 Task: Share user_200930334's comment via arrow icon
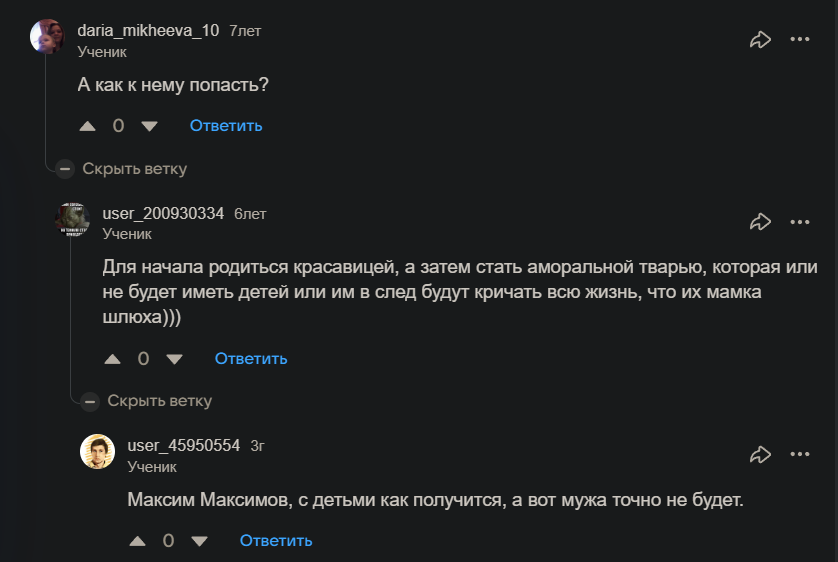[760, 222]
